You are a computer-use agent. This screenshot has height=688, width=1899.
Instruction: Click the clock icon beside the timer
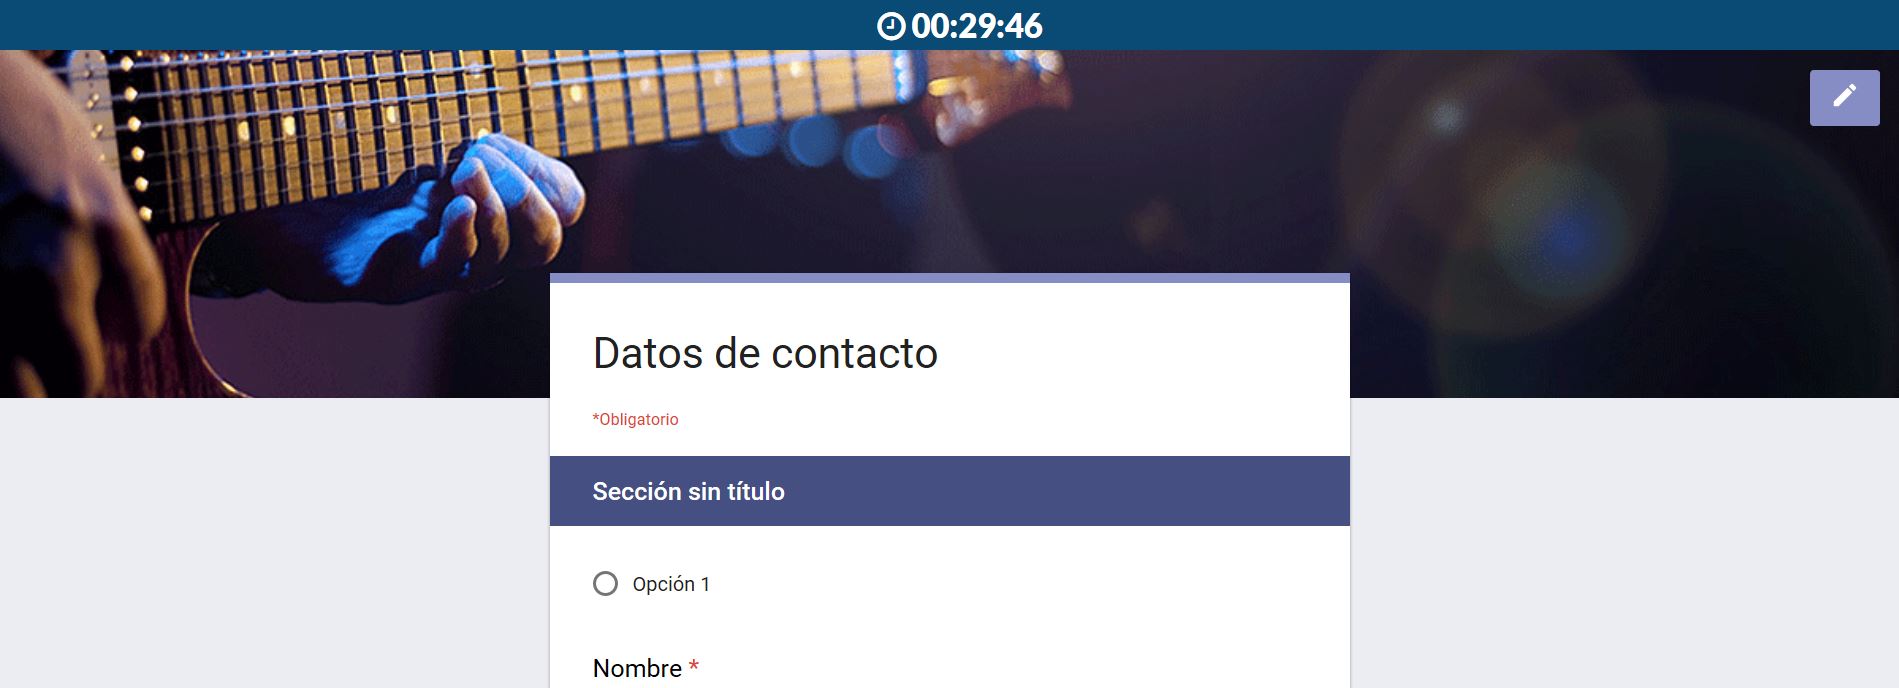coord(890,26)
